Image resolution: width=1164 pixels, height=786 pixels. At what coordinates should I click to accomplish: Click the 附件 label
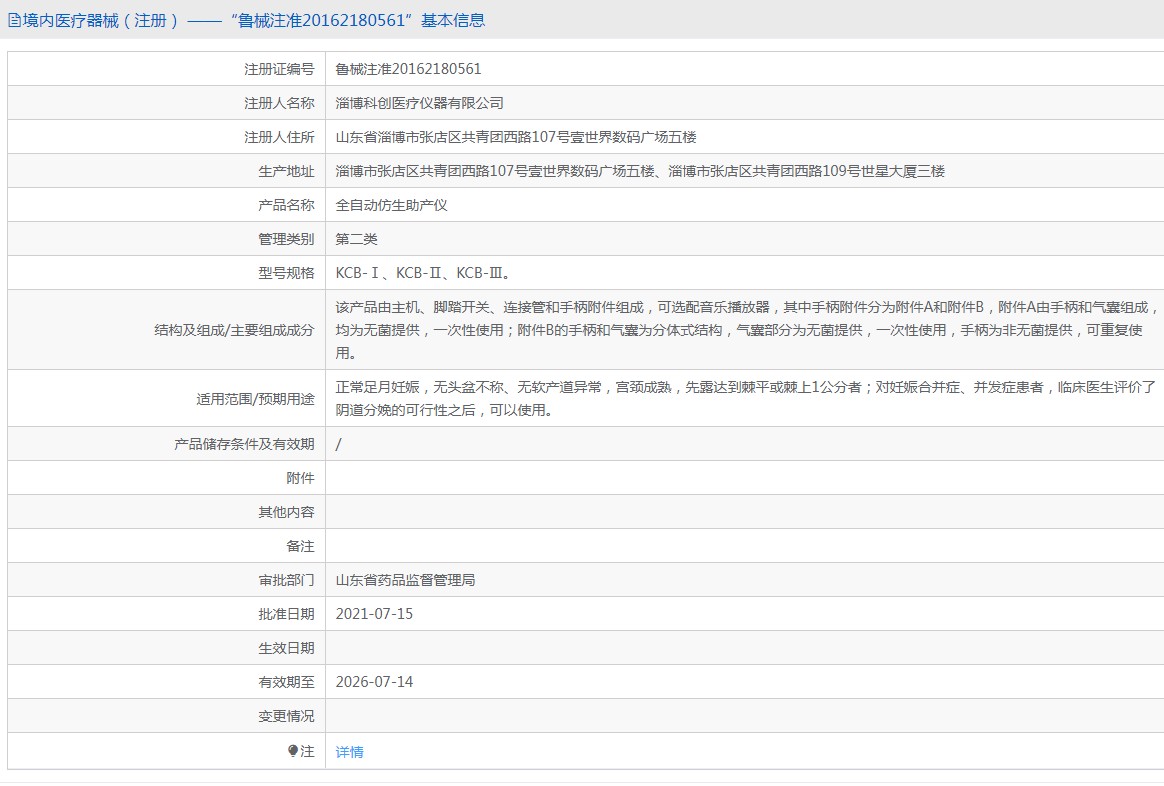pos(301,479)
